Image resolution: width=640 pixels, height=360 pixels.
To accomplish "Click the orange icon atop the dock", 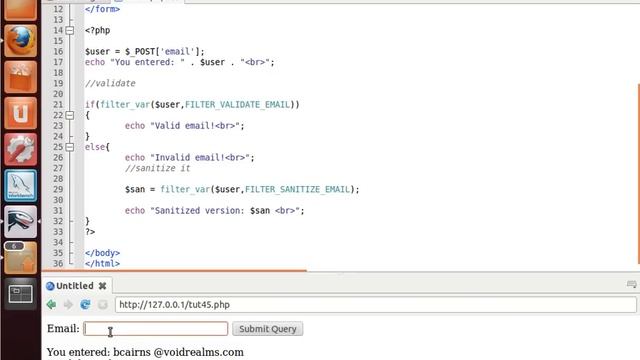I will (x=20, y=9).
